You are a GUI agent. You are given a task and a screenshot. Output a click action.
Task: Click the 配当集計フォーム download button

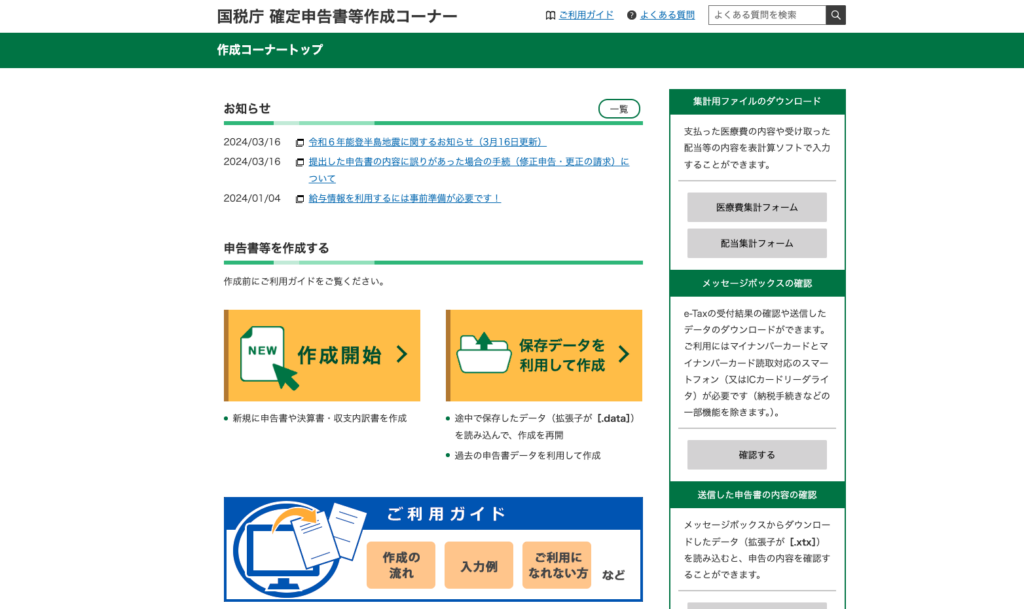pos(755,243)
